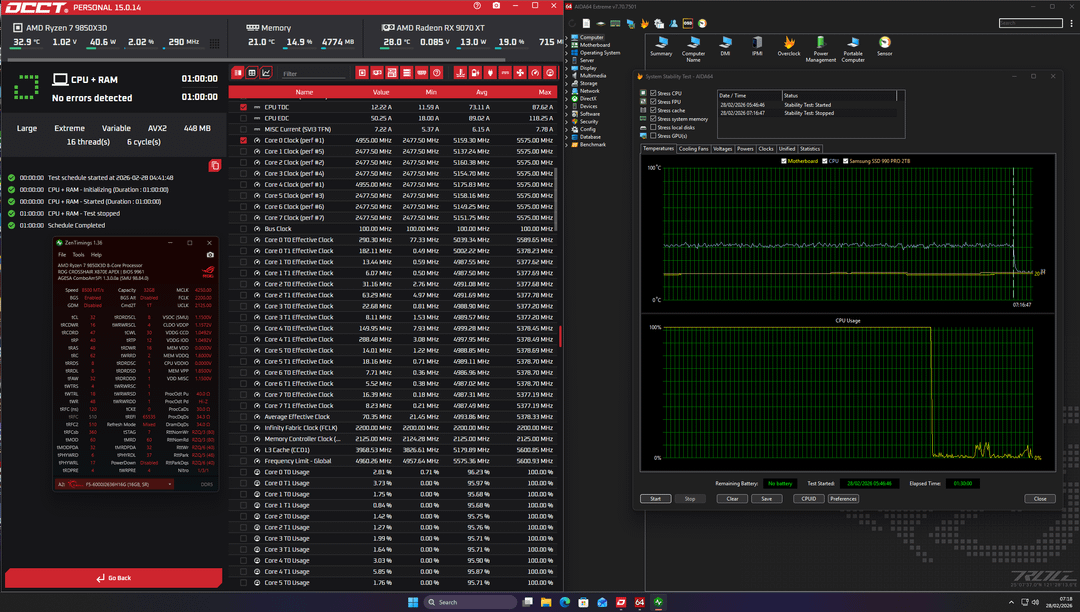
Task: Expand the Storage tree node
Action: click(x=568, y=84)
